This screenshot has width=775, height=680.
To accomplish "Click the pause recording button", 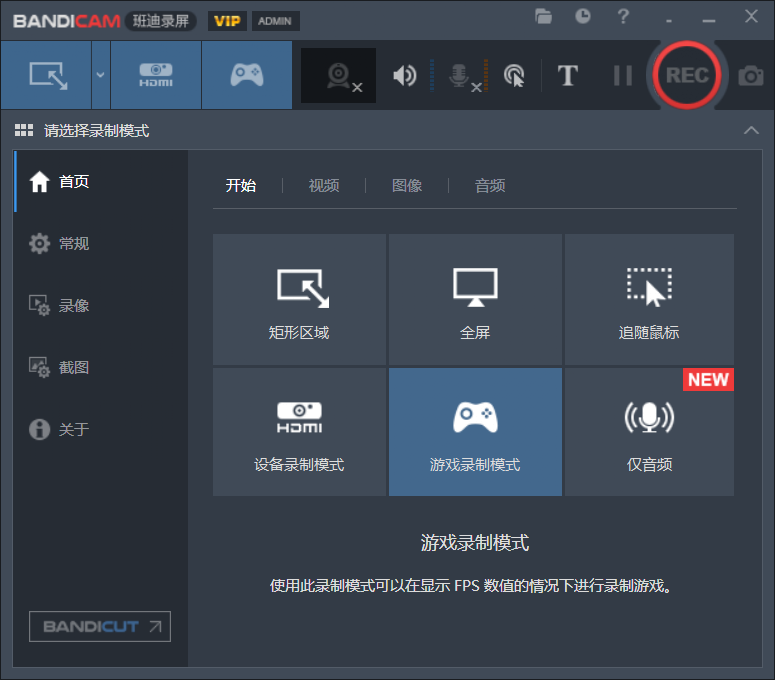I will click(x=623, y=76).
